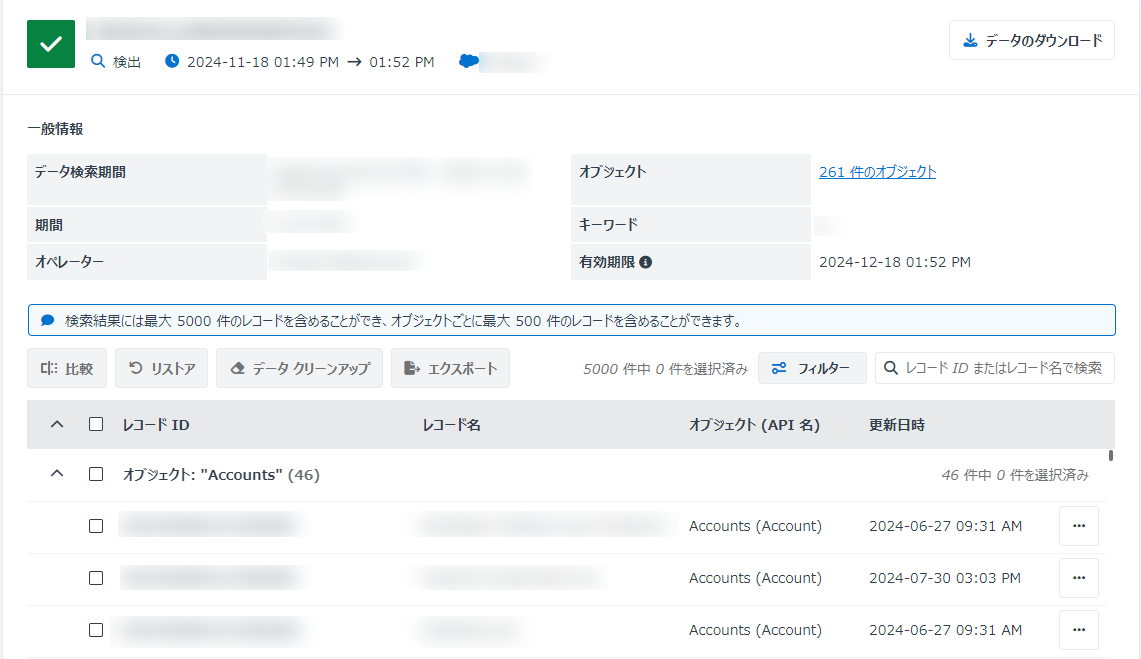Tick the checkbox on the 2024-07-30 record row

pos(96,578)
